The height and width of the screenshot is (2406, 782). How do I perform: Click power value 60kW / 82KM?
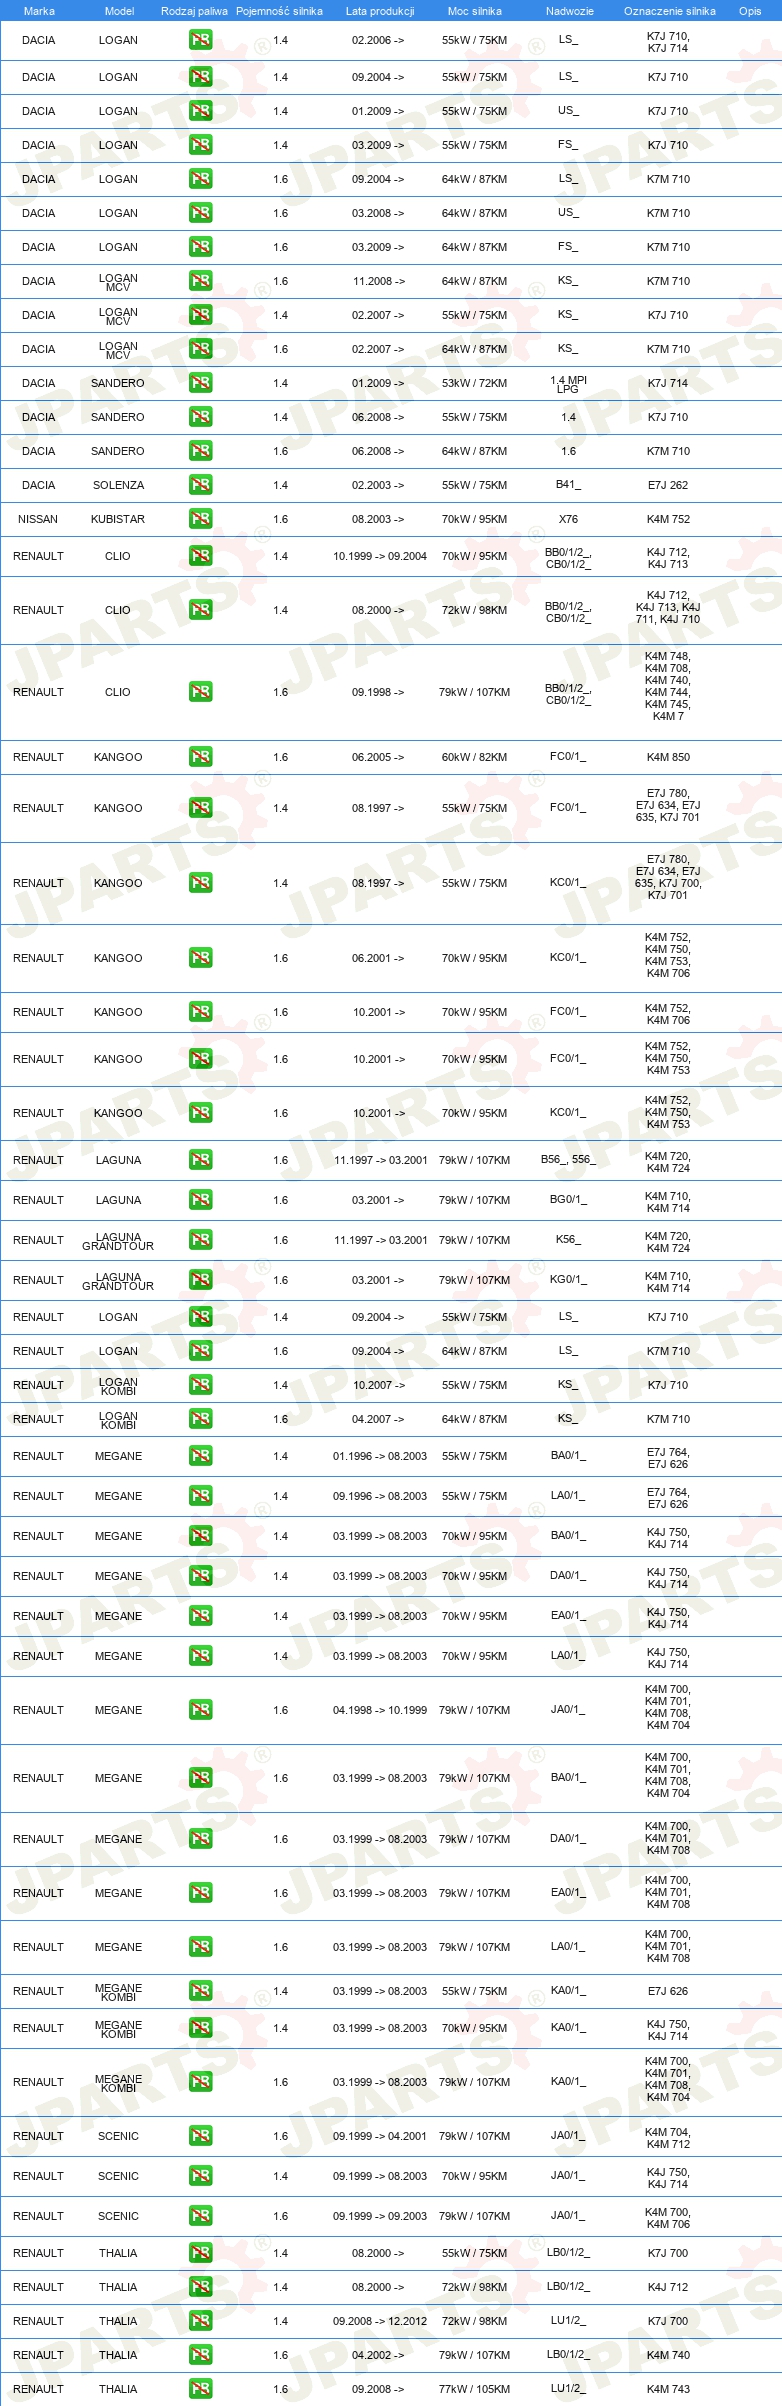tap(475, 757)
